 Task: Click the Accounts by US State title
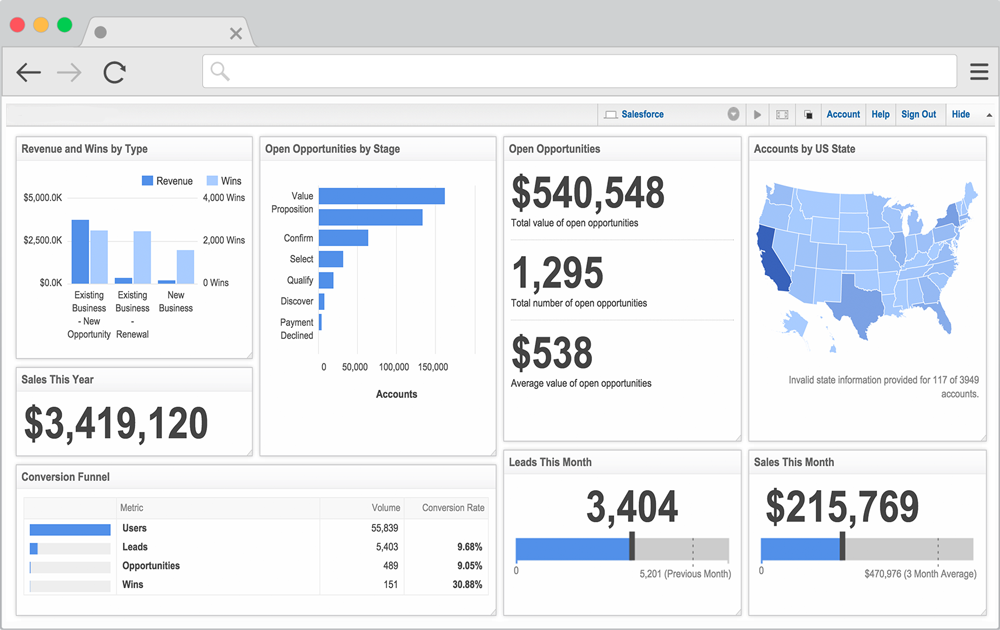pyautogui.click(x=804, y=149)
